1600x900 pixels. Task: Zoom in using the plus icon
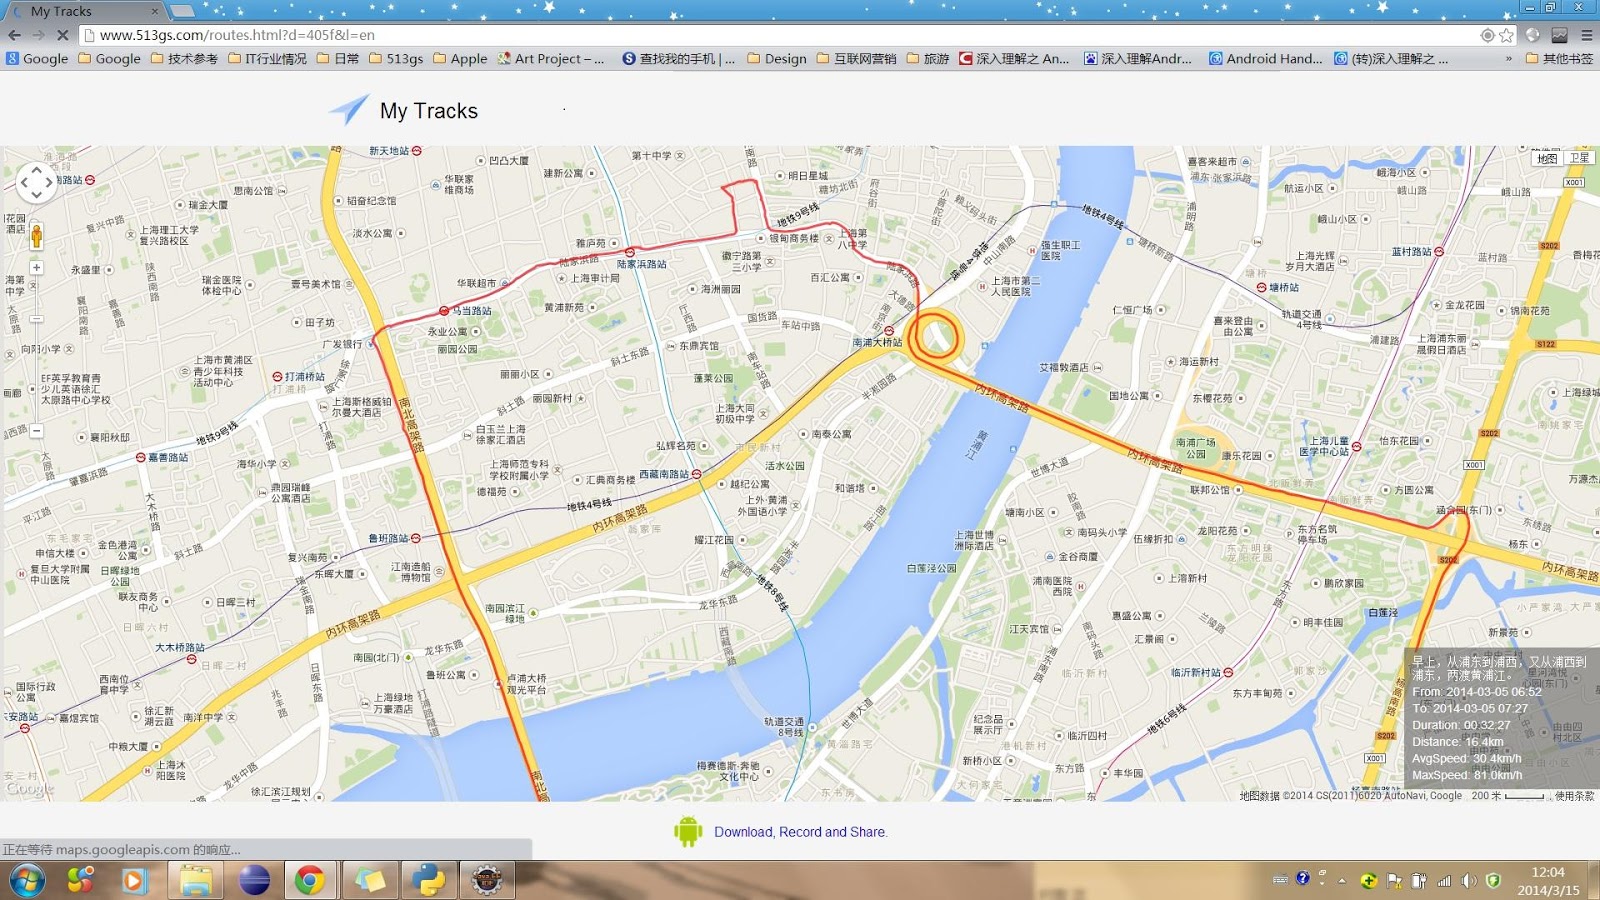pos(36,266)
